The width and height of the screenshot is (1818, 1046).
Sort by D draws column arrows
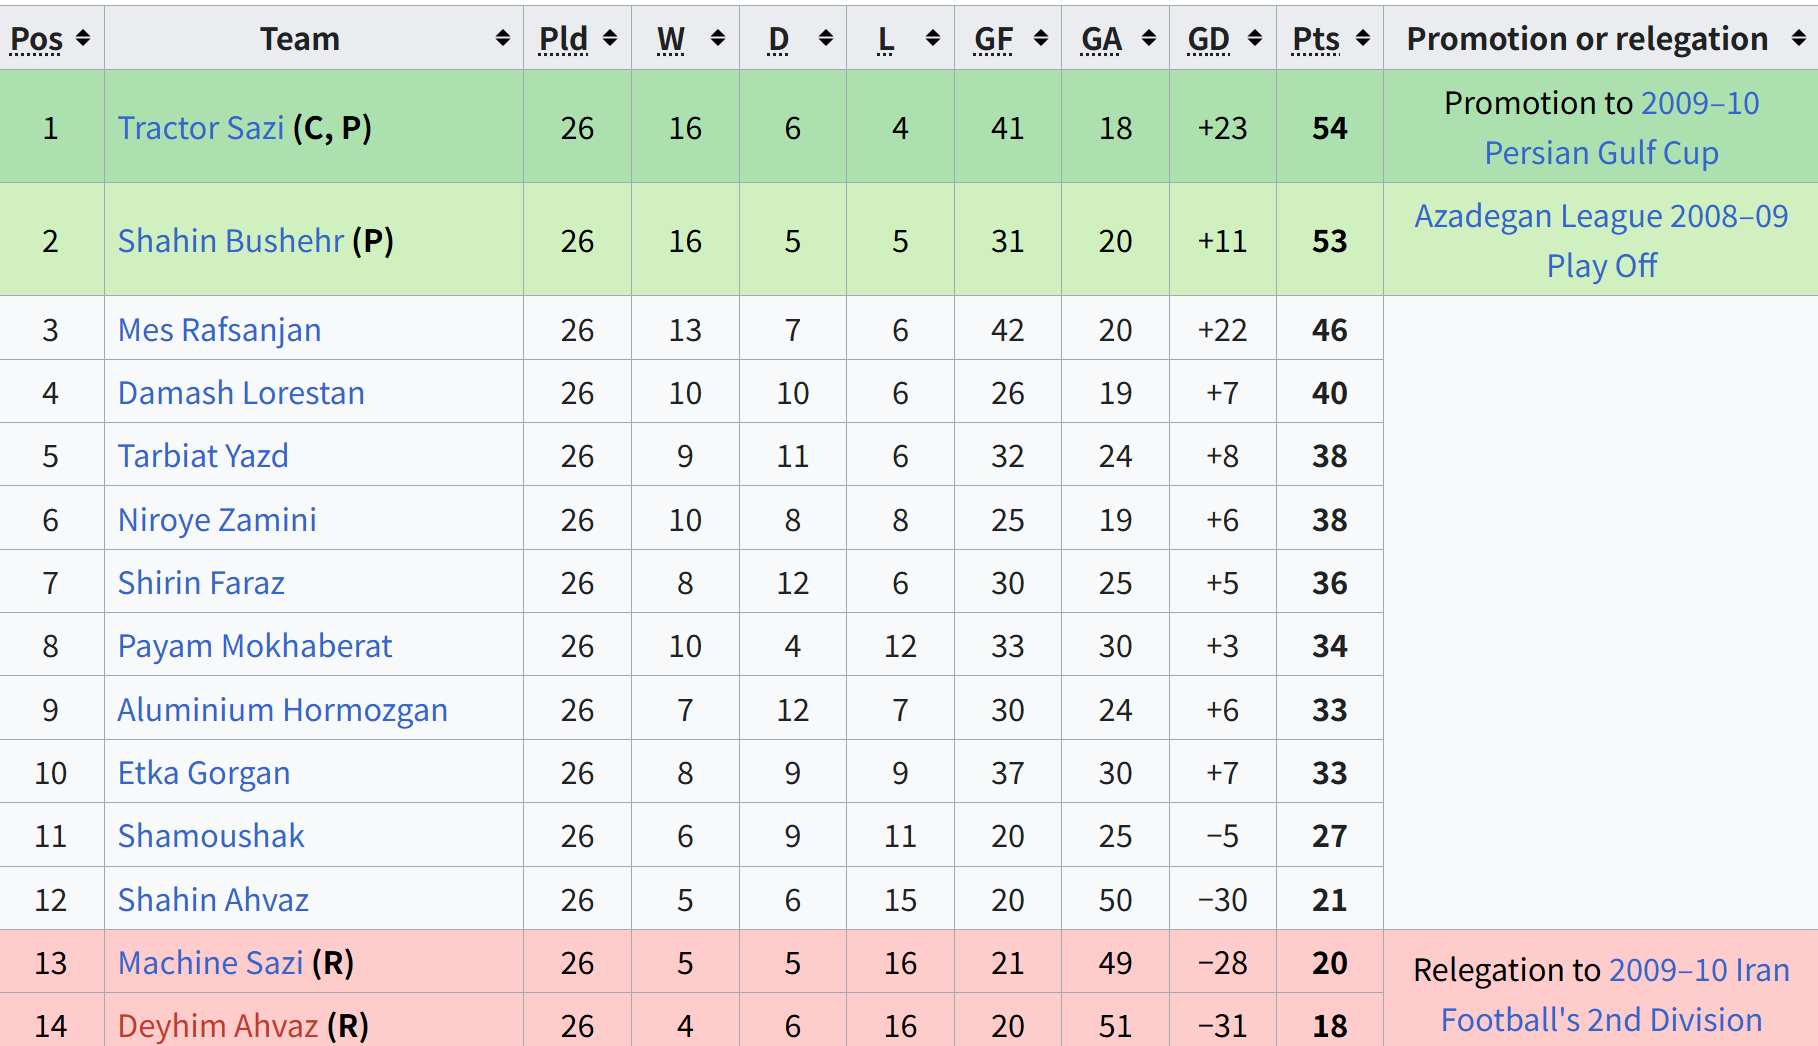tap(826, 38)
